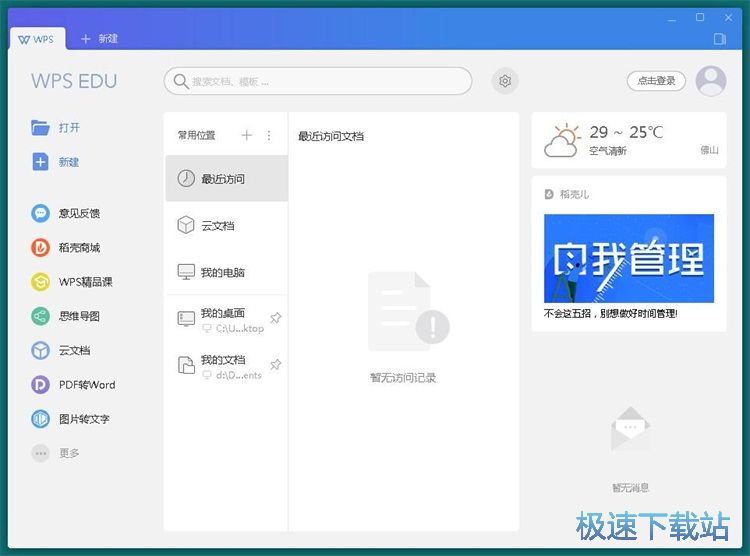
Task: Click the 更多 three-dot icon
Action: (40, 453)
